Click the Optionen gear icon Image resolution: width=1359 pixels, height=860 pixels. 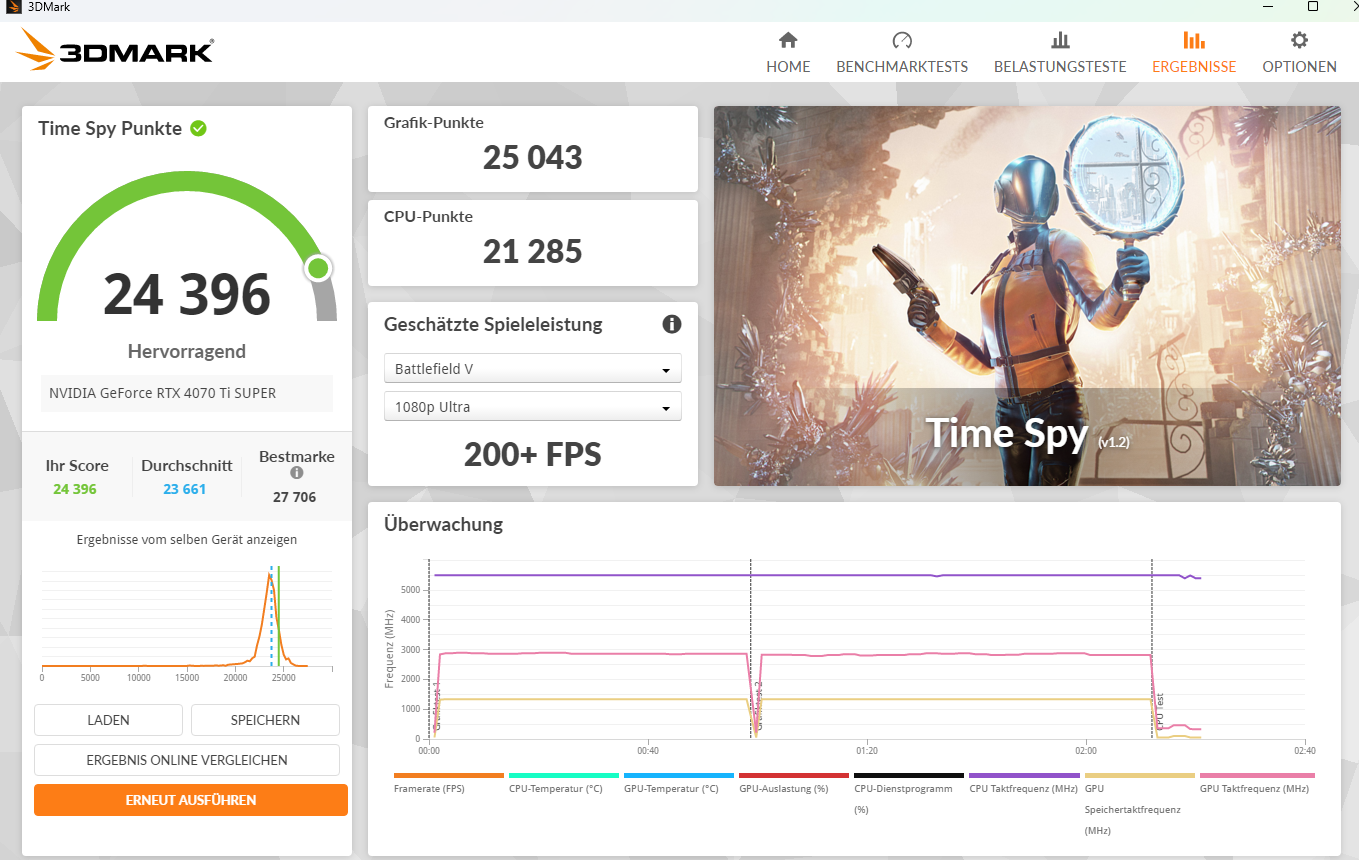pos(1299,40)
